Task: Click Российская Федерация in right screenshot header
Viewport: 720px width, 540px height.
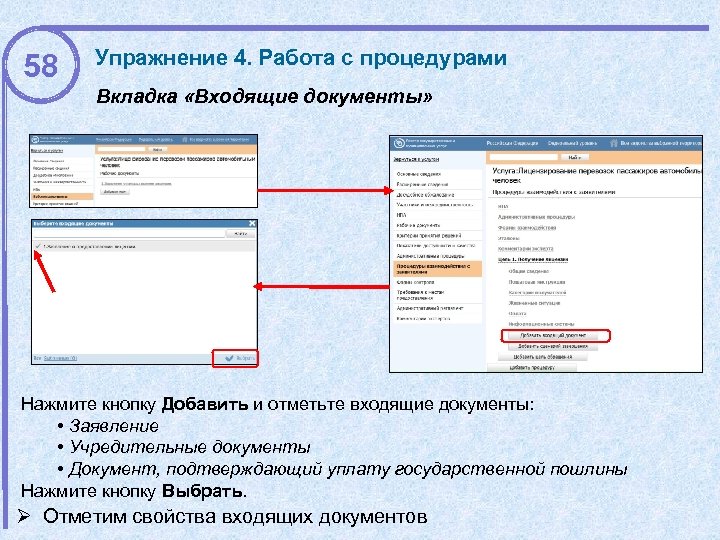Action: click(x=512, y=143)
